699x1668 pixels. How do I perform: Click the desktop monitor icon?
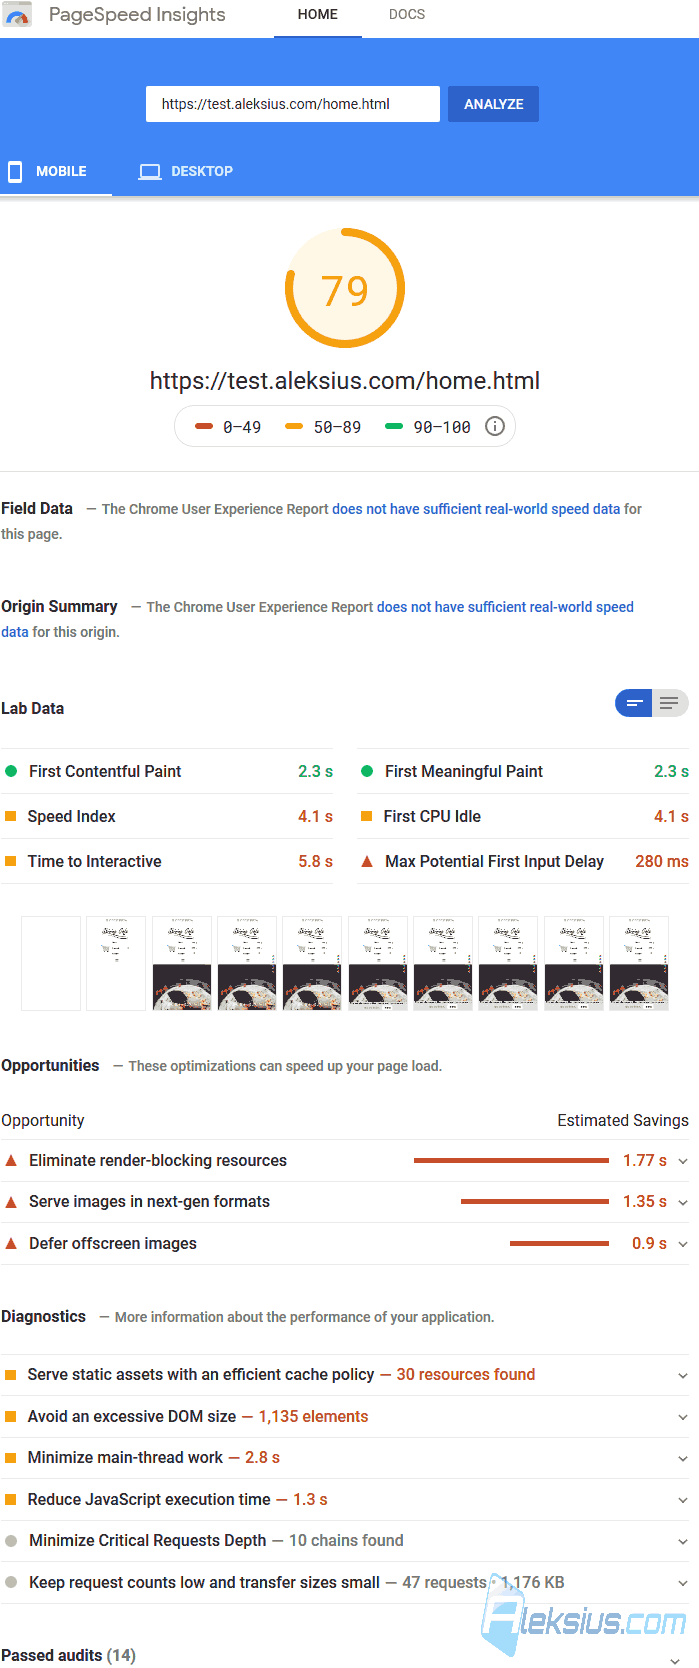coord(150,172)
